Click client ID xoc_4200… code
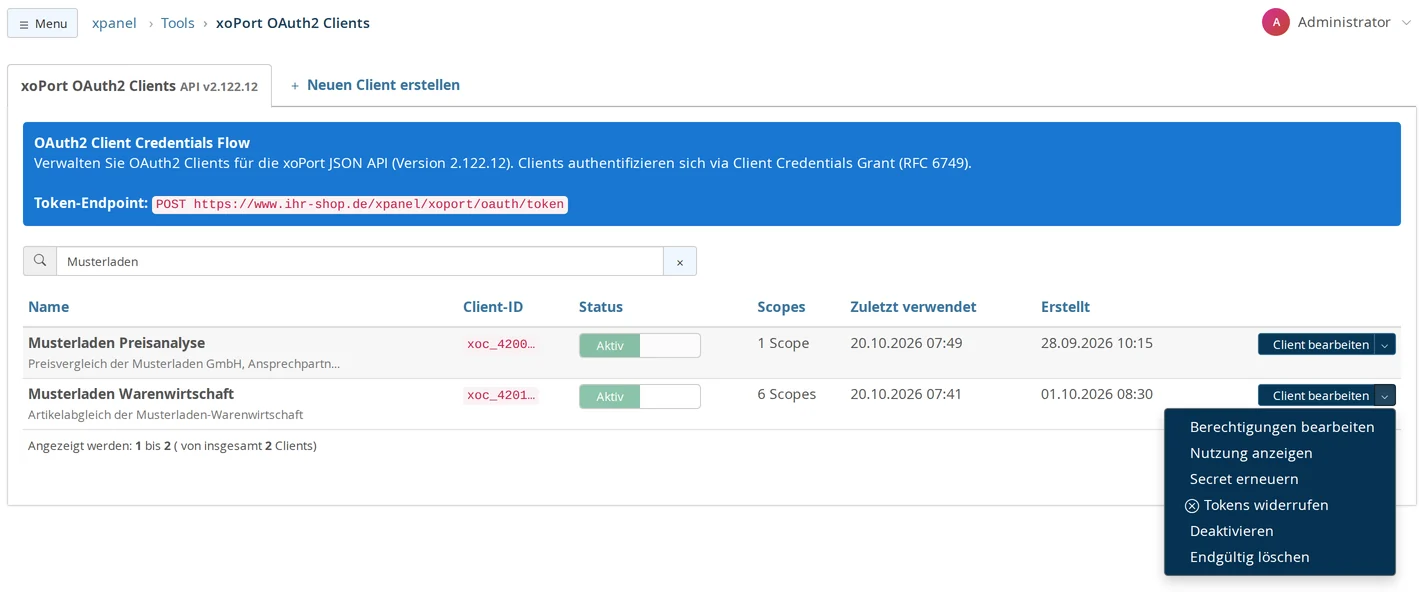 click(x=501, y=344)
